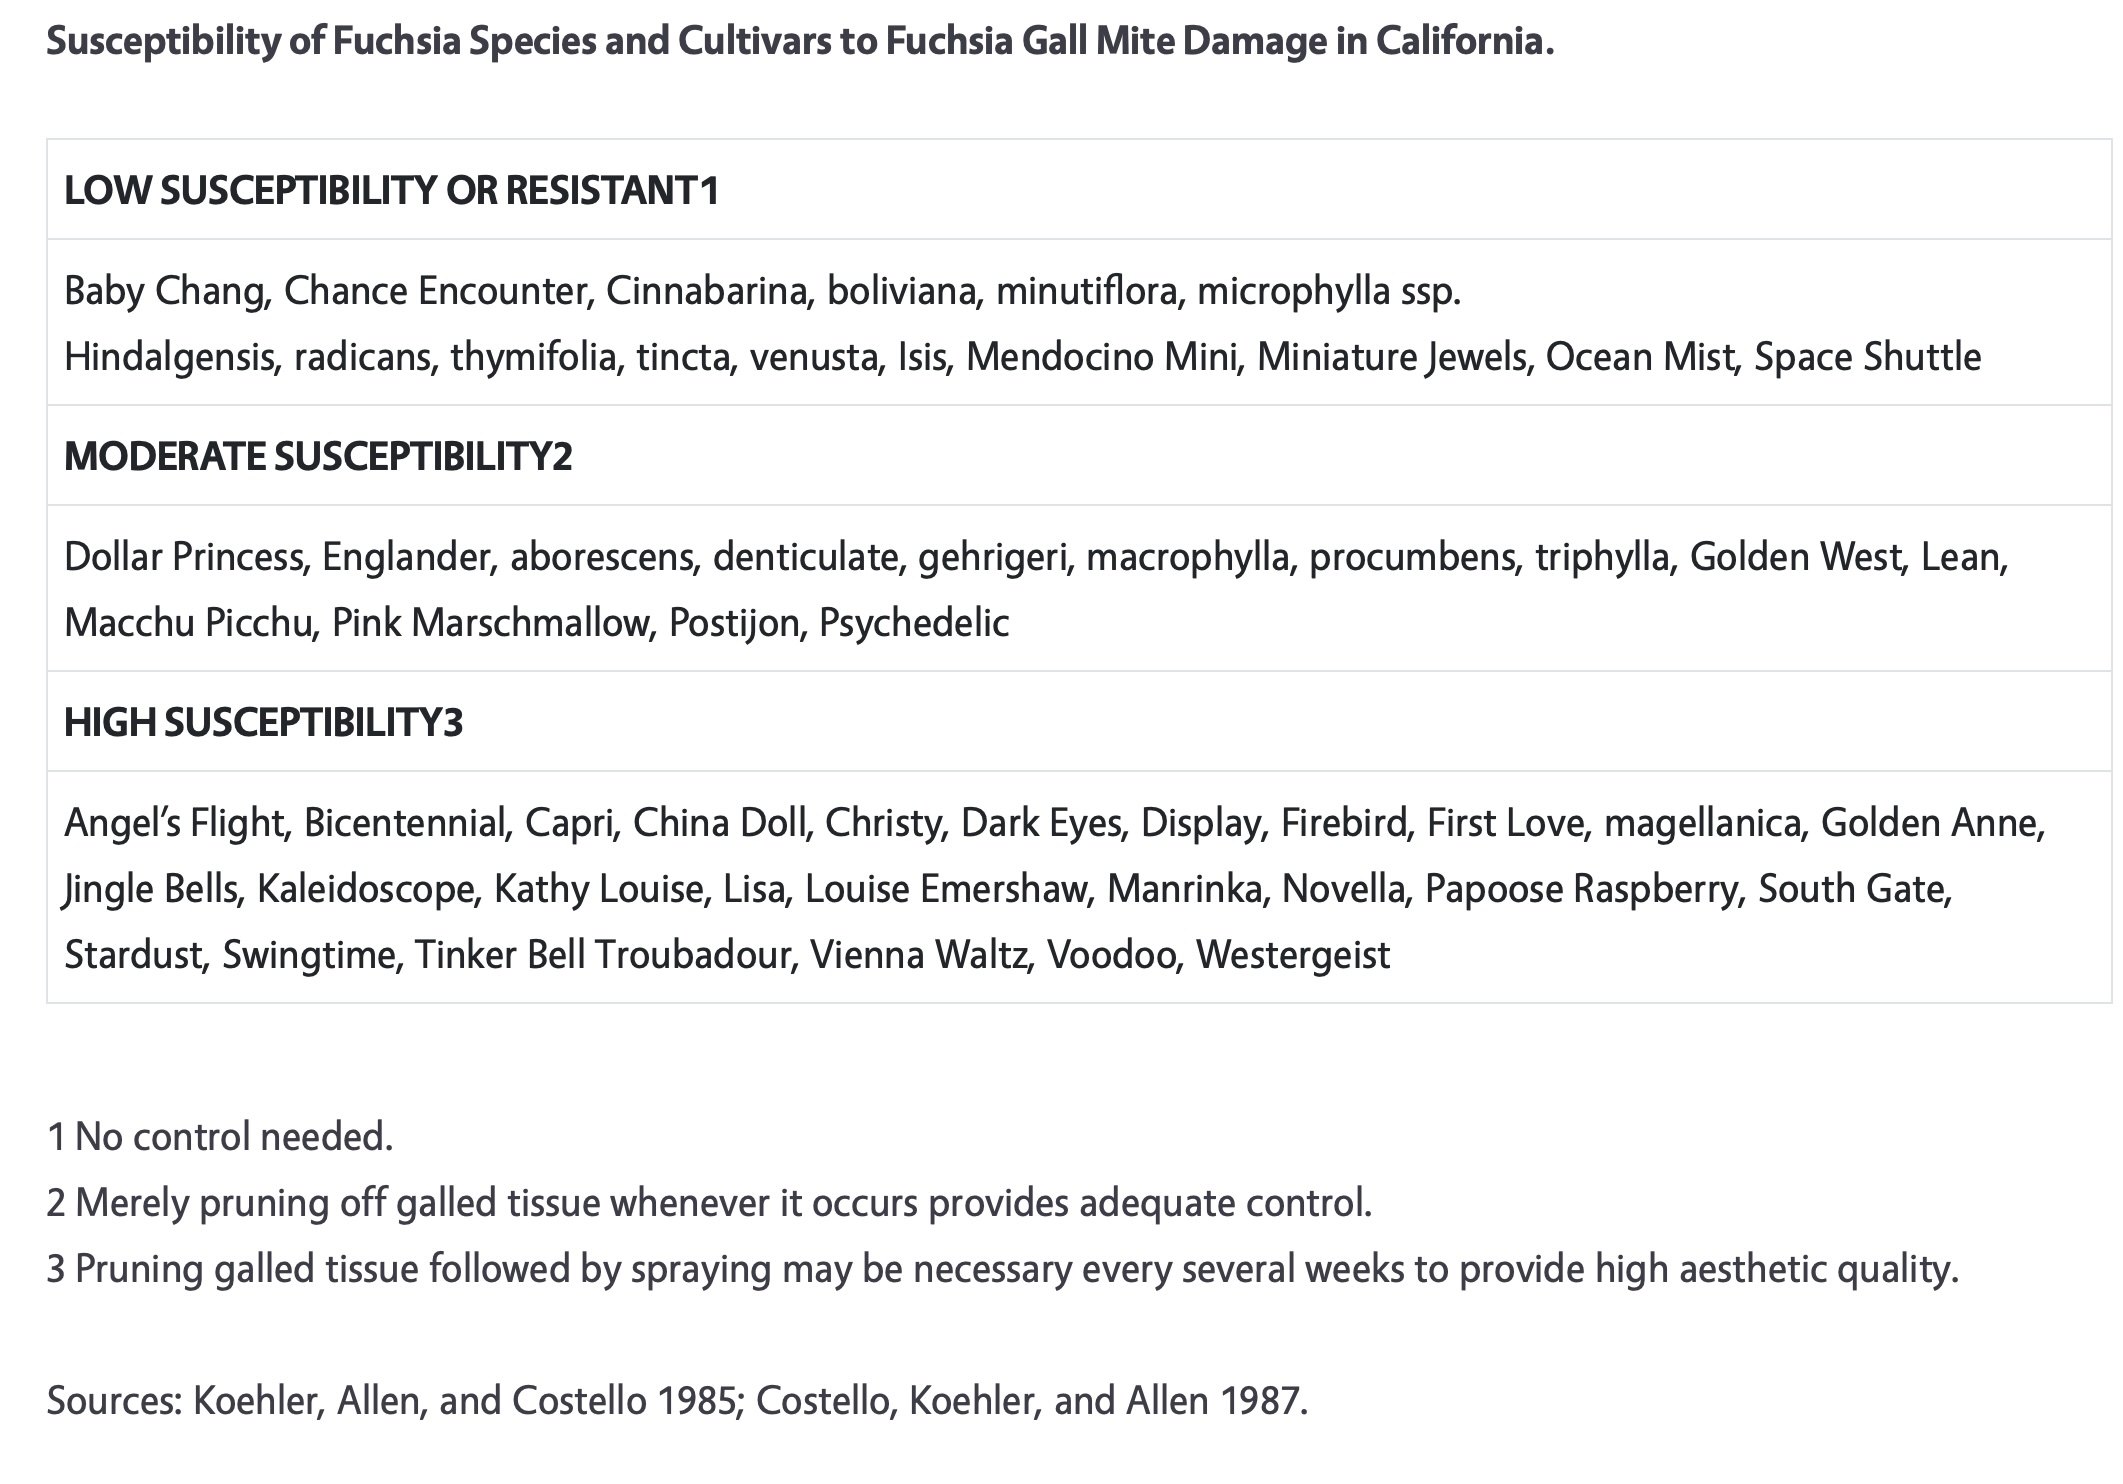Click the Macchu Picchu entry
The width and height of the screenshot is (2123, 1484).
188,623
